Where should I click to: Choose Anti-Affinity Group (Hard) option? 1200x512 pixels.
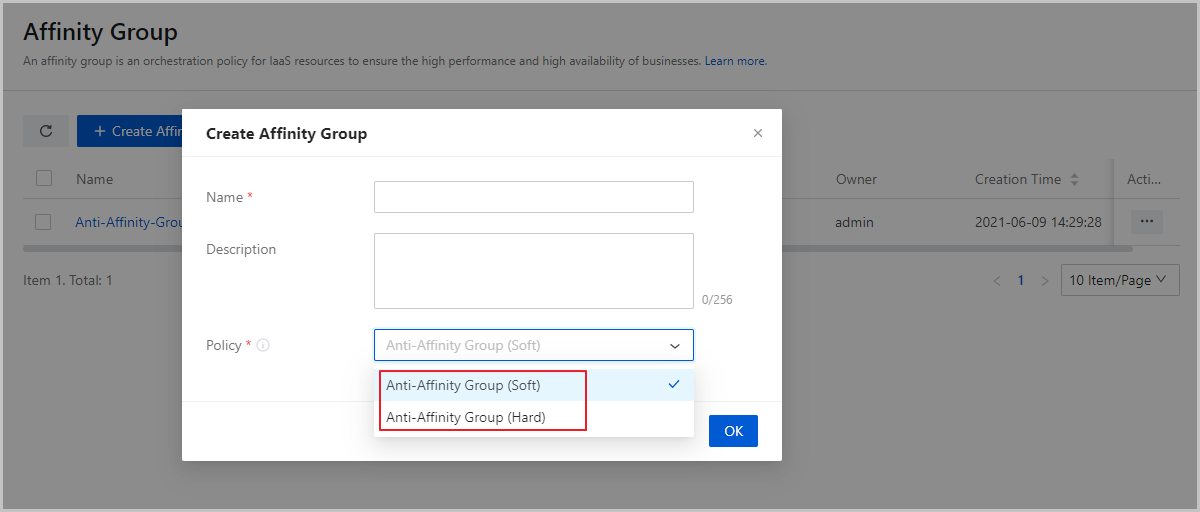465,417
